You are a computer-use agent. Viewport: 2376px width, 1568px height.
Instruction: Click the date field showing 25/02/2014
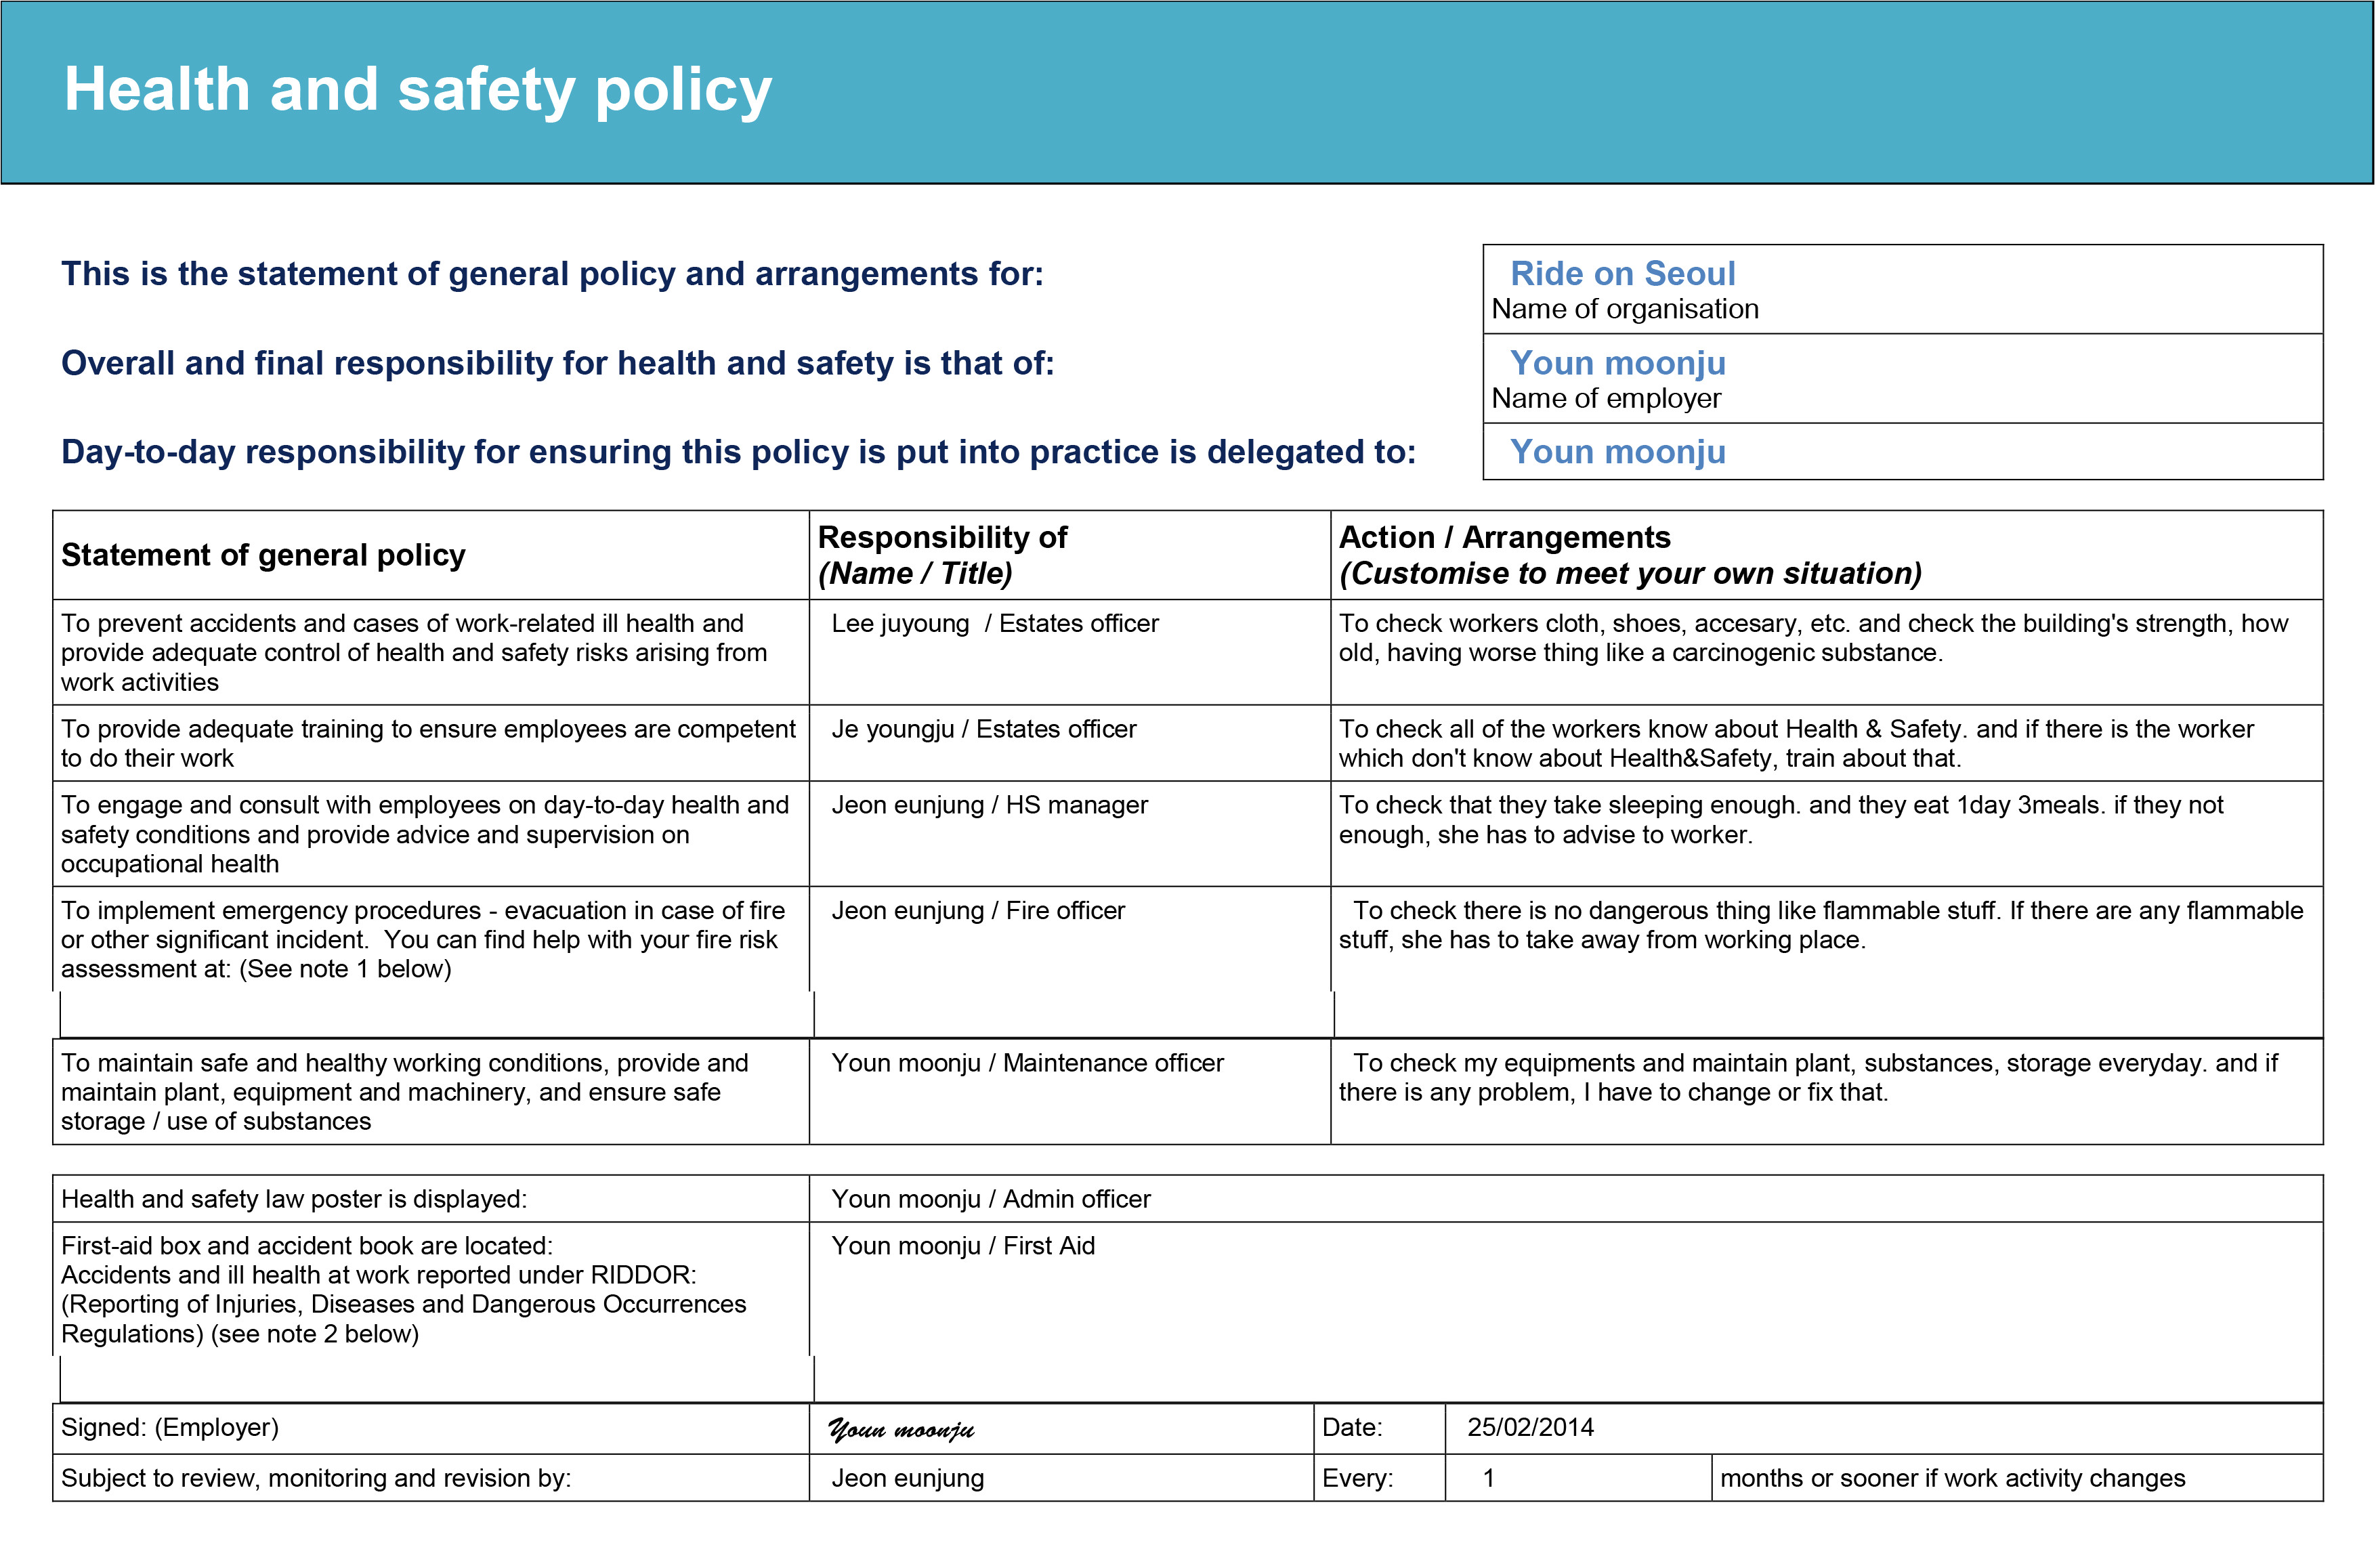click(1530, 1428)
